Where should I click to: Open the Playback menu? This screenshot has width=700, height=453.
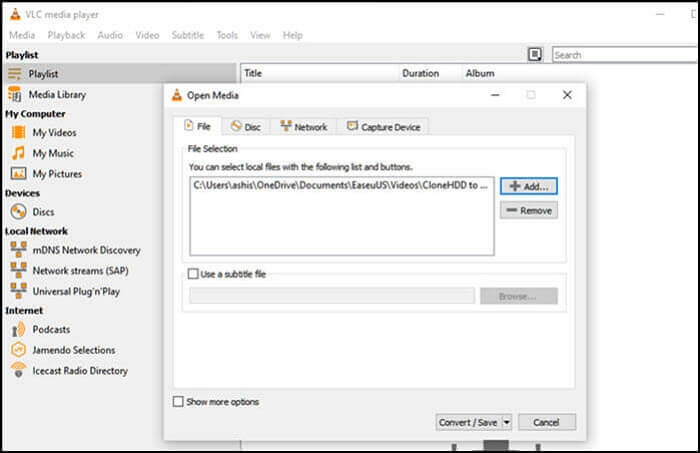click(66, 35)
